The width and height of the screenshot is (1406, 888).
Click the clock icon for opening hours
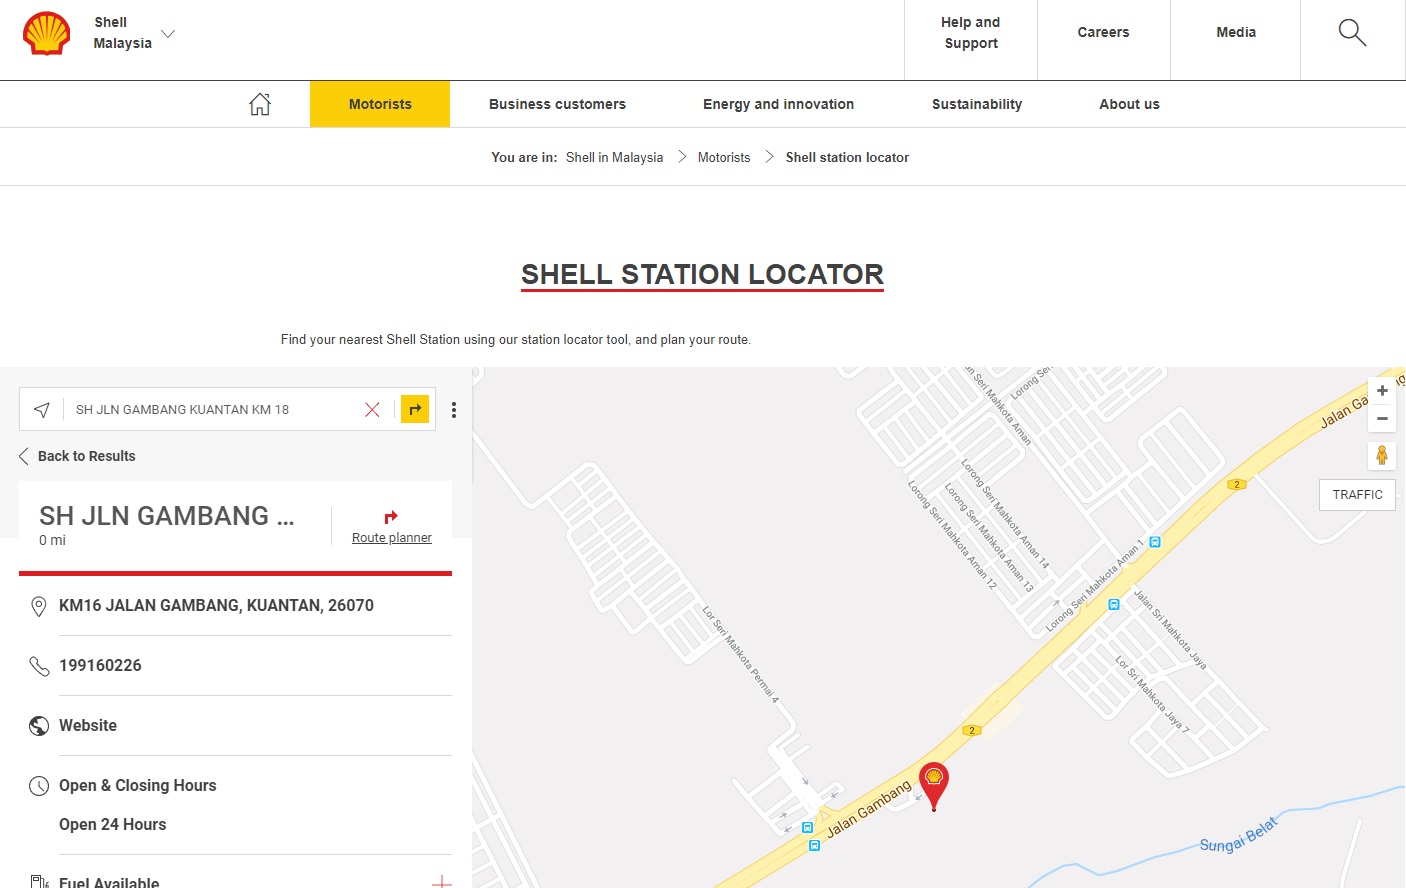pyautogui.click(x=39, y=785)
